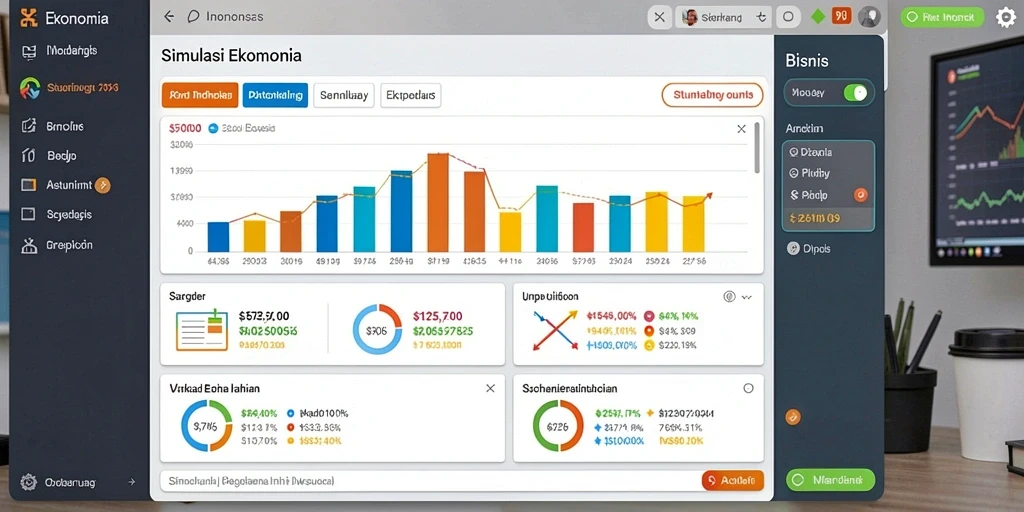Viewport: 1024px width, 512px height.
Task: Click the crossed arrows icon in Unpe card
Action: click(554, 330)
